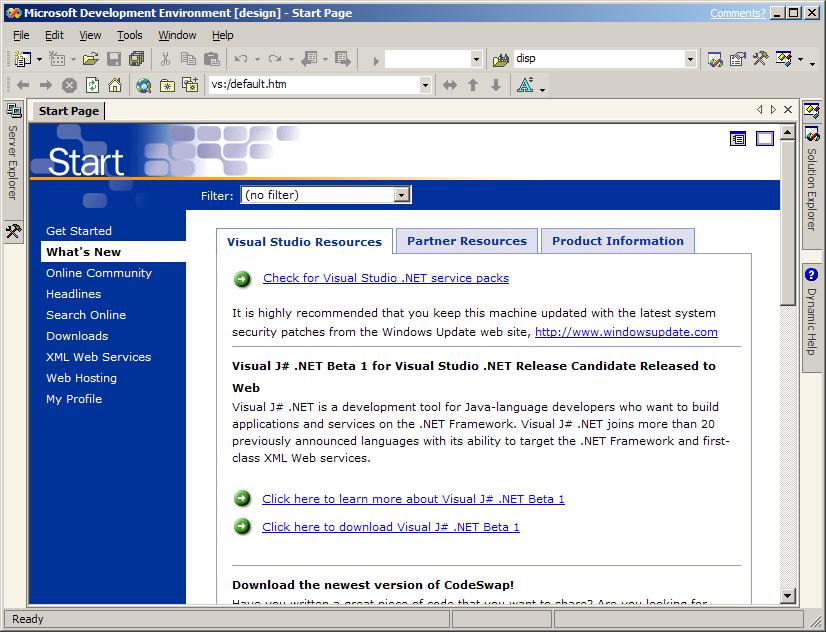Image resolution: width=826 pixels, height=632 pixels.
Task: Open the Favorites folder icon
Action: click(x=167, y=85)
